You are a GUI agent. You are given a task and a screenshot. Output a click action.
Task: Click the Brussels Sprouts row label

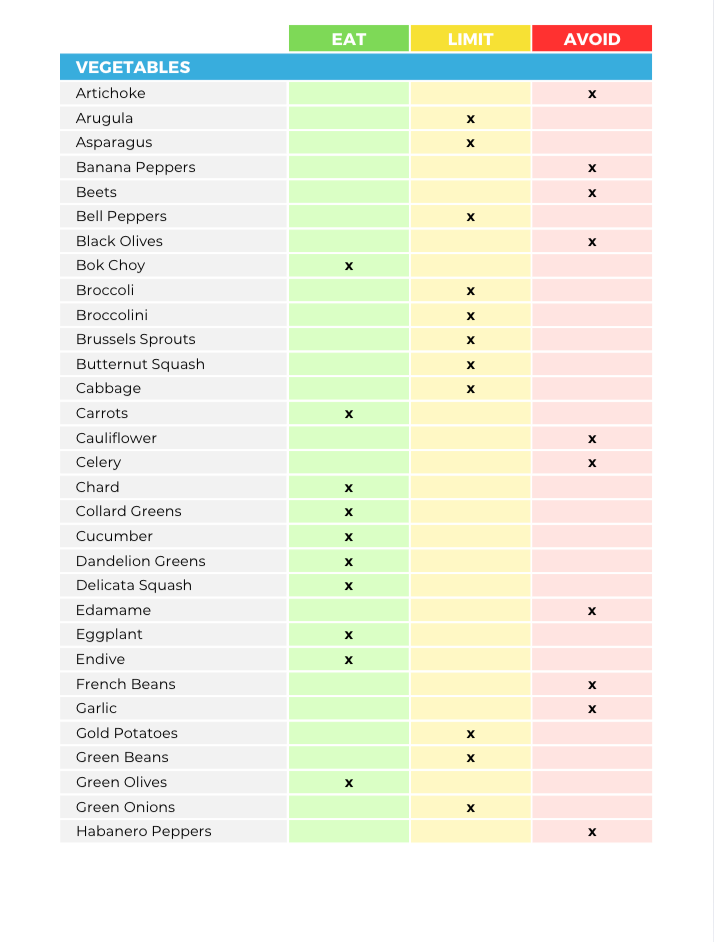coord(136,339)
